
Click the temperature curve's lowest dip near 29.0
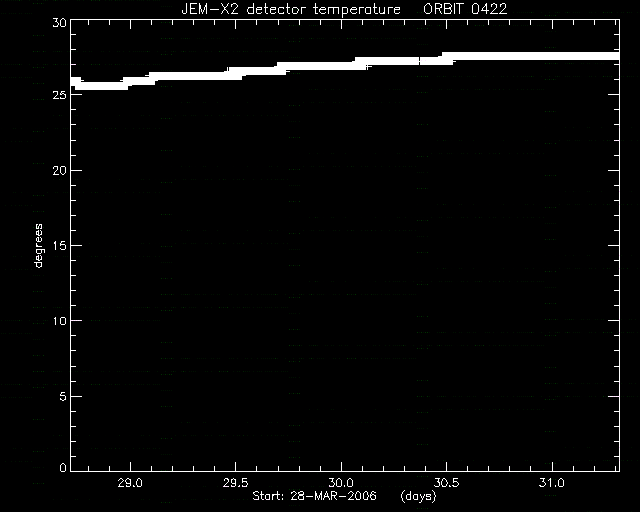[x=101, y=86]
